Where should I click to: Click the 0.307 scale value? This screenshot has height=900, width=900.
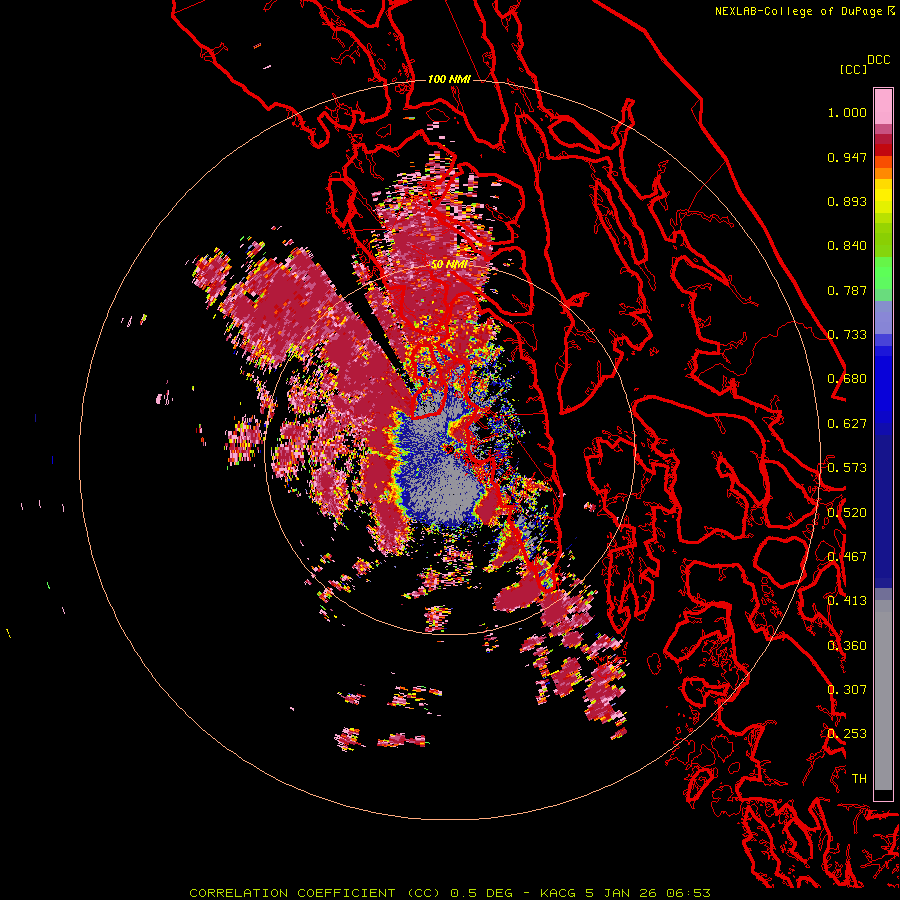847,690
